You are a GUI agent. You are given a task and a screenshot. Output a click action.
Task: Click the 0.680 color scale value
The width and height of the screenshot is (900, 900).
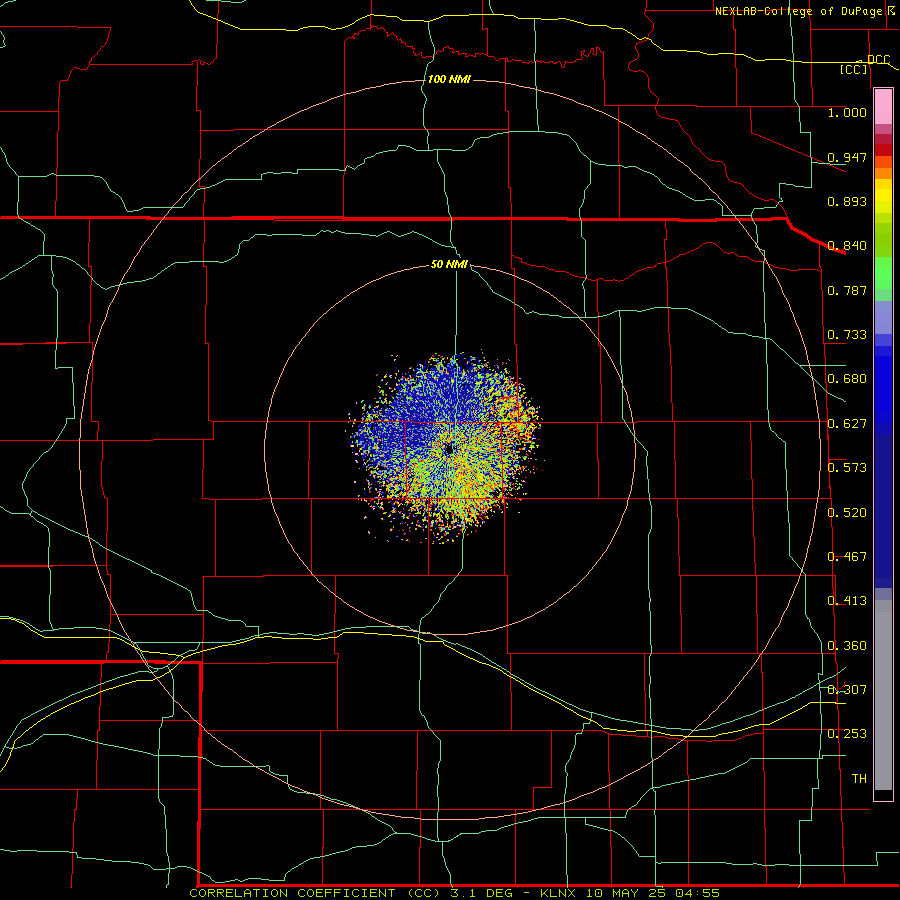click(x=847, y=379)
